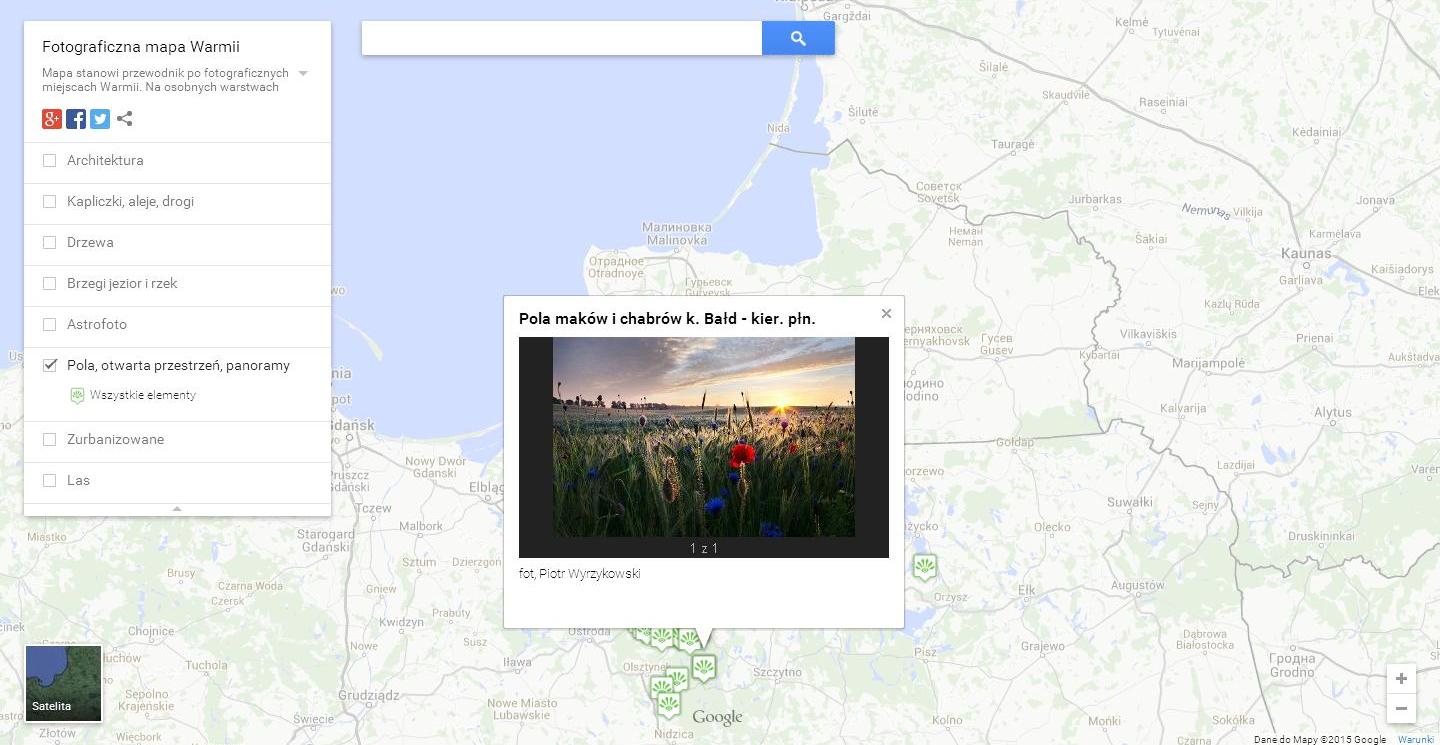This screenshot has width=1440, height=745.
Task: Share map on Google Plus
Action: (x=52, y=119)
